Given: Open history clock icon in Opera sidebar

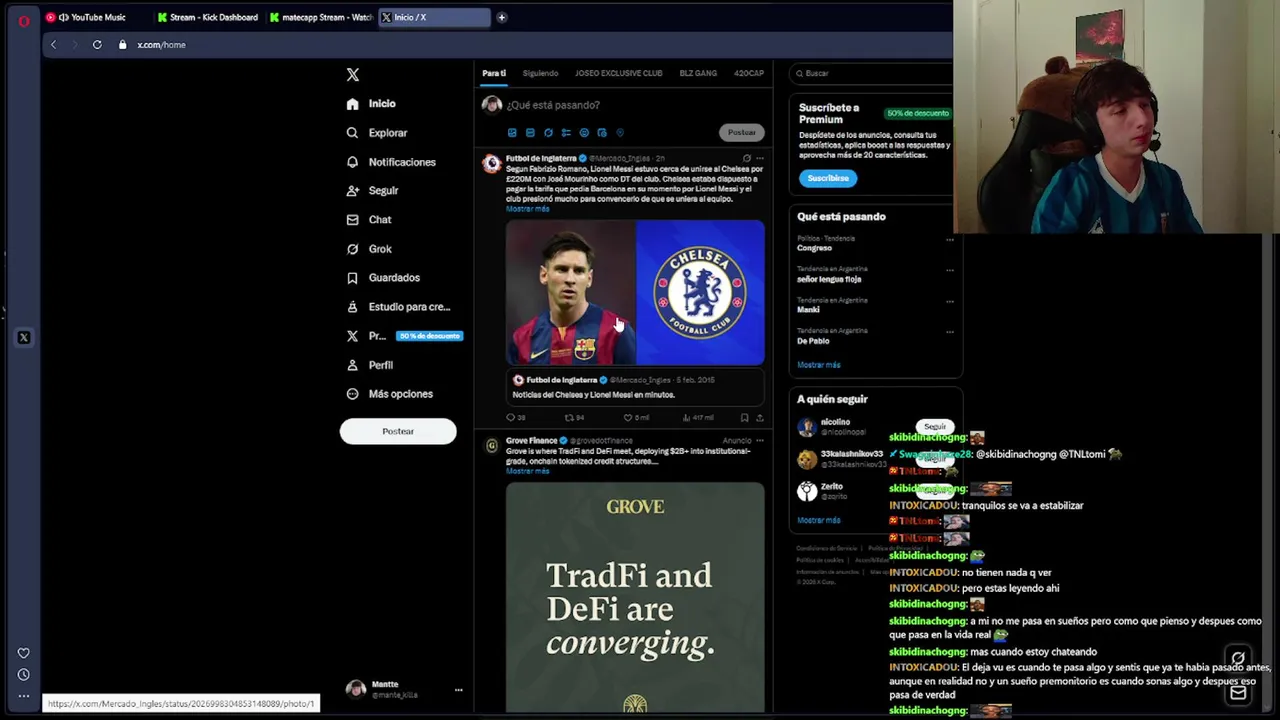Looking at the screenshot, I should pyautogui.click(x=24, y=675).
